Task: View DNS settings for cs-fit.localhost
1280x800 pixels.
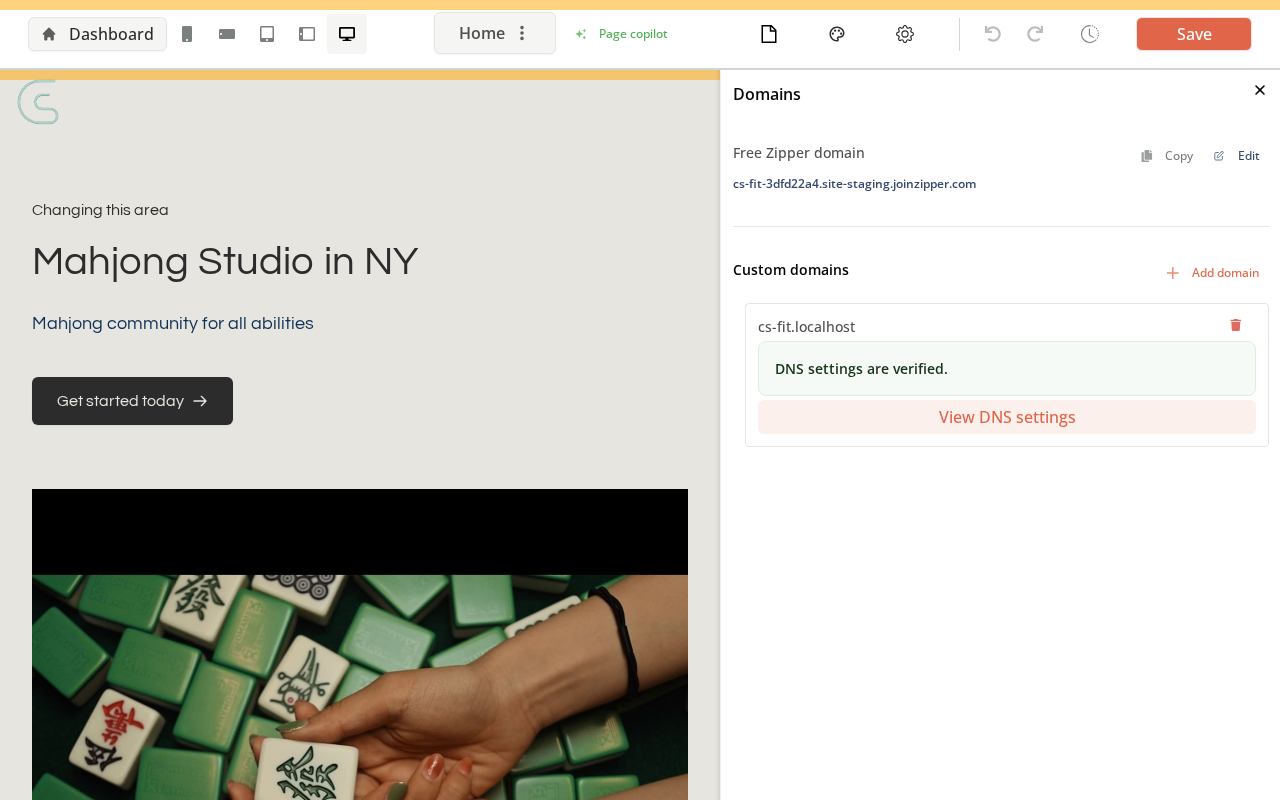Action: pos(1007,417)
